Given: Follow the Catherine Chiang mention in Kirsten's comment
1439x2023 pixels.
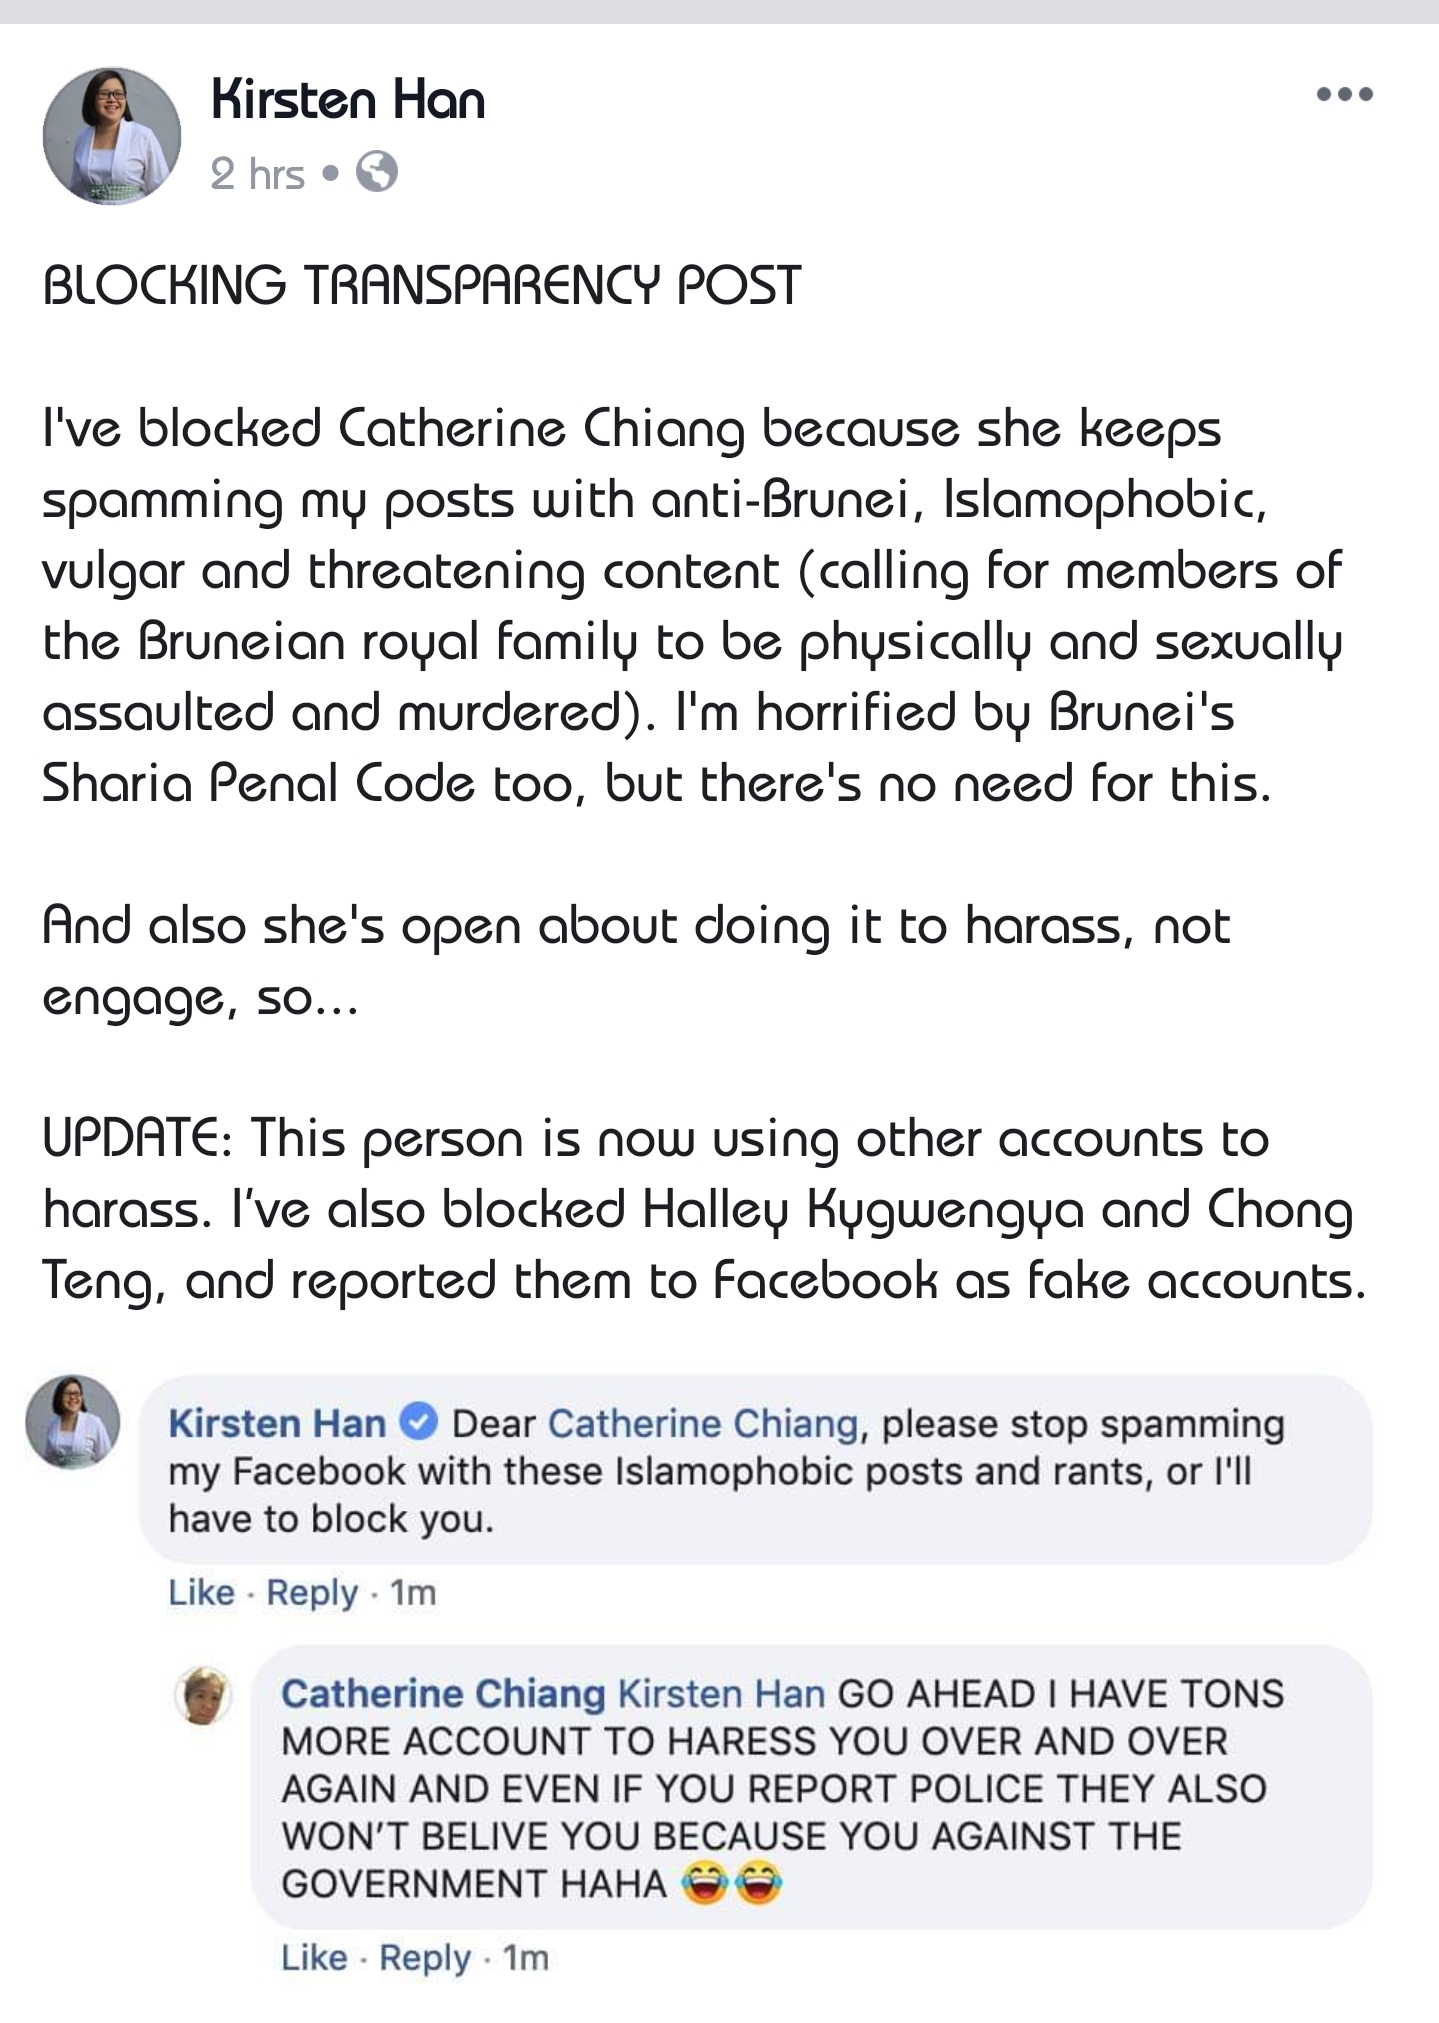Looking at the screenshot, I should 703,1423.
